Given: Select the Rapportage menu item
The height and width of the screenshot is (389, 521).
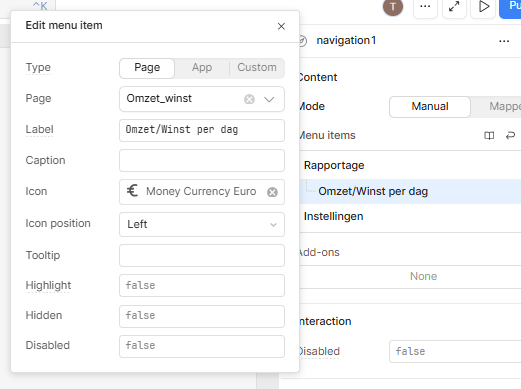Looking at the screenshot, I should tap(411, 165).
